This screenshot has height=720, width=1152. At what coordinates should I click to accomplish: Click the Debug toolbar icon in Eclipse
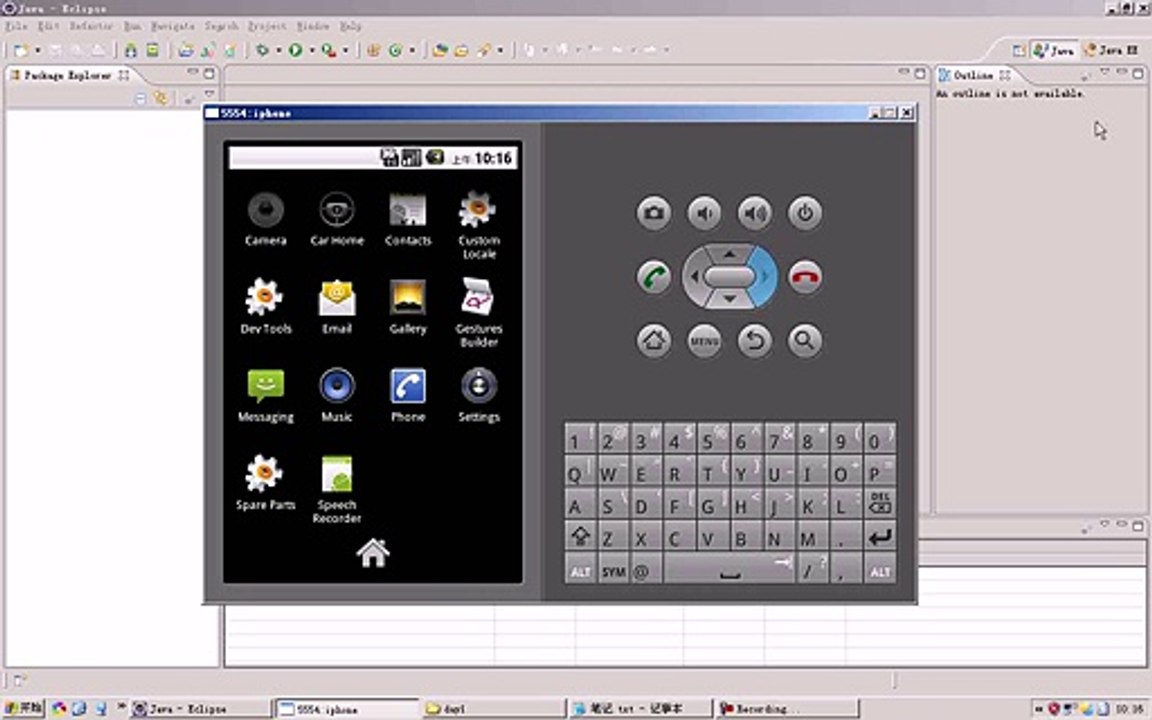[262, 50]
